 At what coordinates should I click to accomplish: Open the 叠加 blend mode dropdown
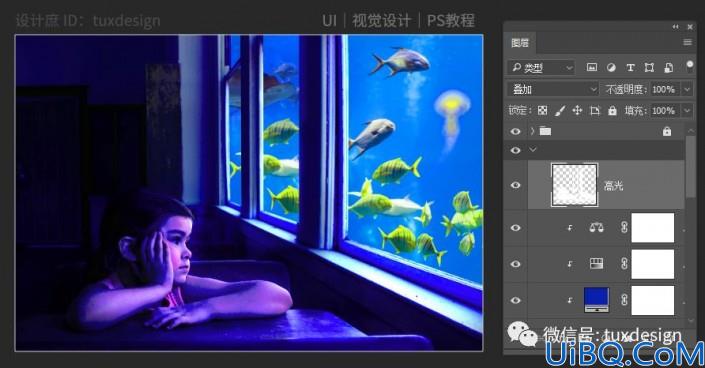[553, 89]
